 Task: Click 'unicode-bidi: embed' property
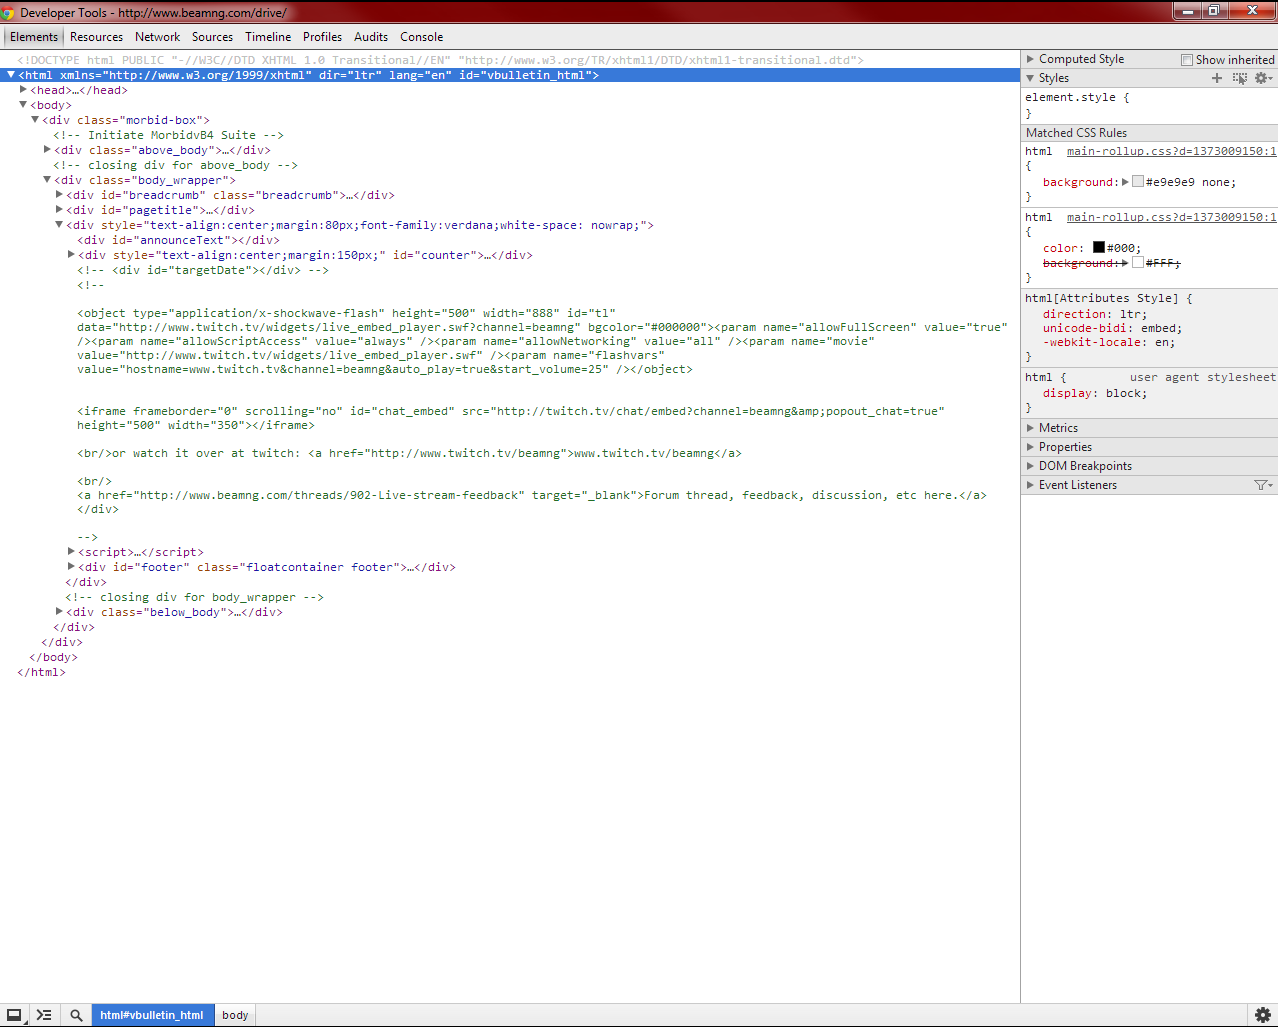click(x=1112, y=328)
